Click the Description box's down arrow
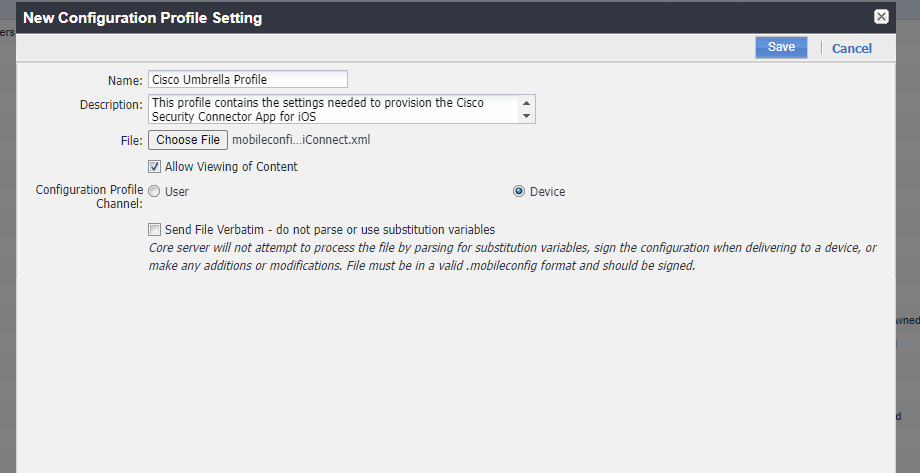This screenshot has height=473, width=920. [526, 116]
